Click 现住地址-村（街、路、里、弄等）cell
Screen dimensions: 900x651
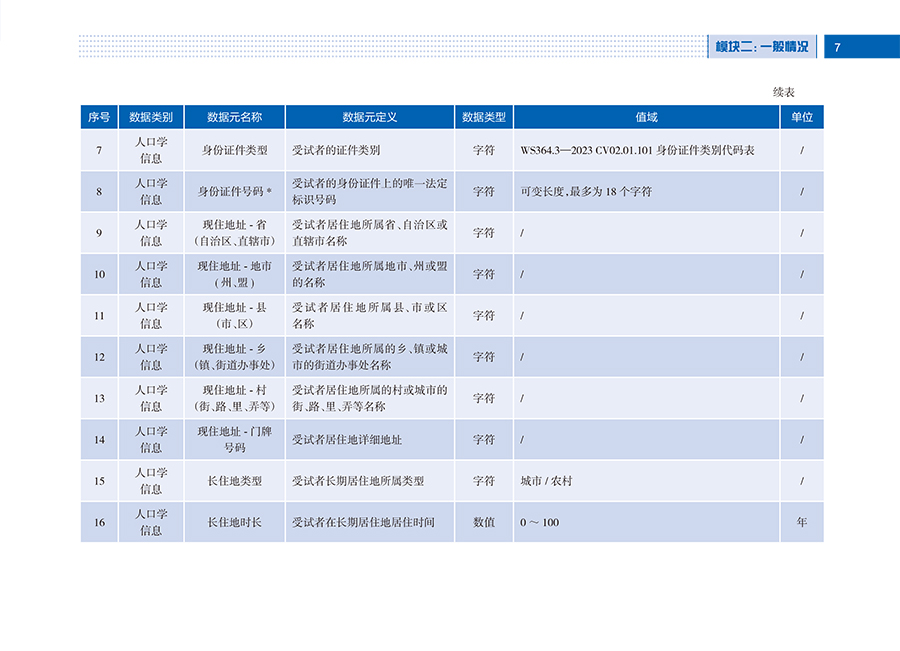234,398
